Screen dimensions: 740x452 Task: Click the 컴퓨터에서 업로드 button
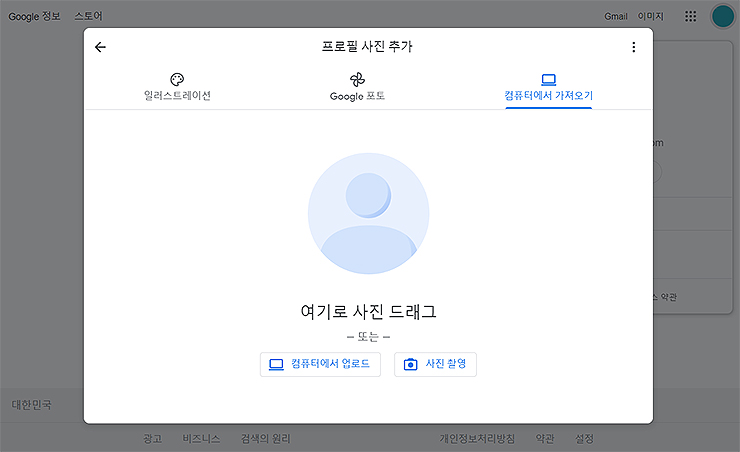(320, 364)
